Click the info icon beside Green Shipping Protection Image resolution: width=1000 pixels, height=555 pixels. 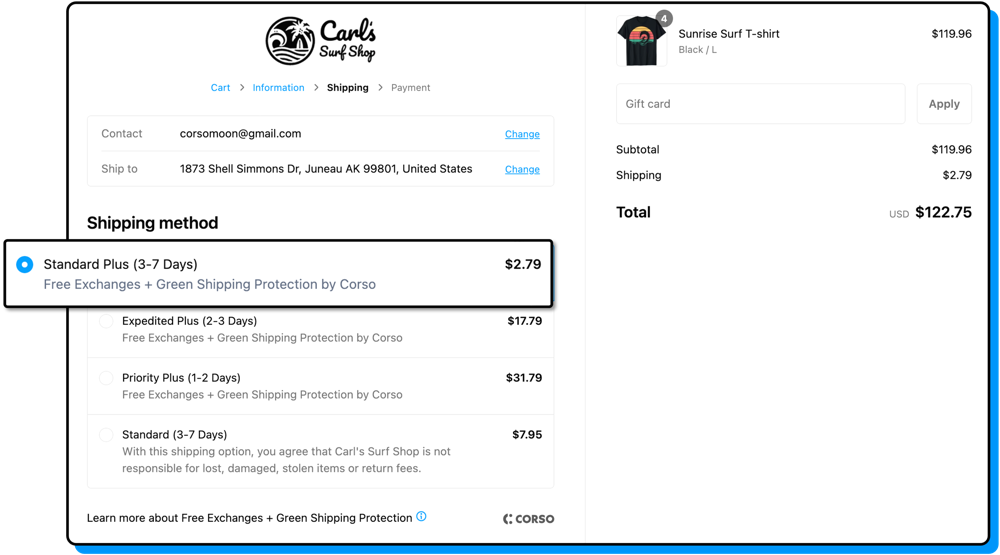pos(421,517)
